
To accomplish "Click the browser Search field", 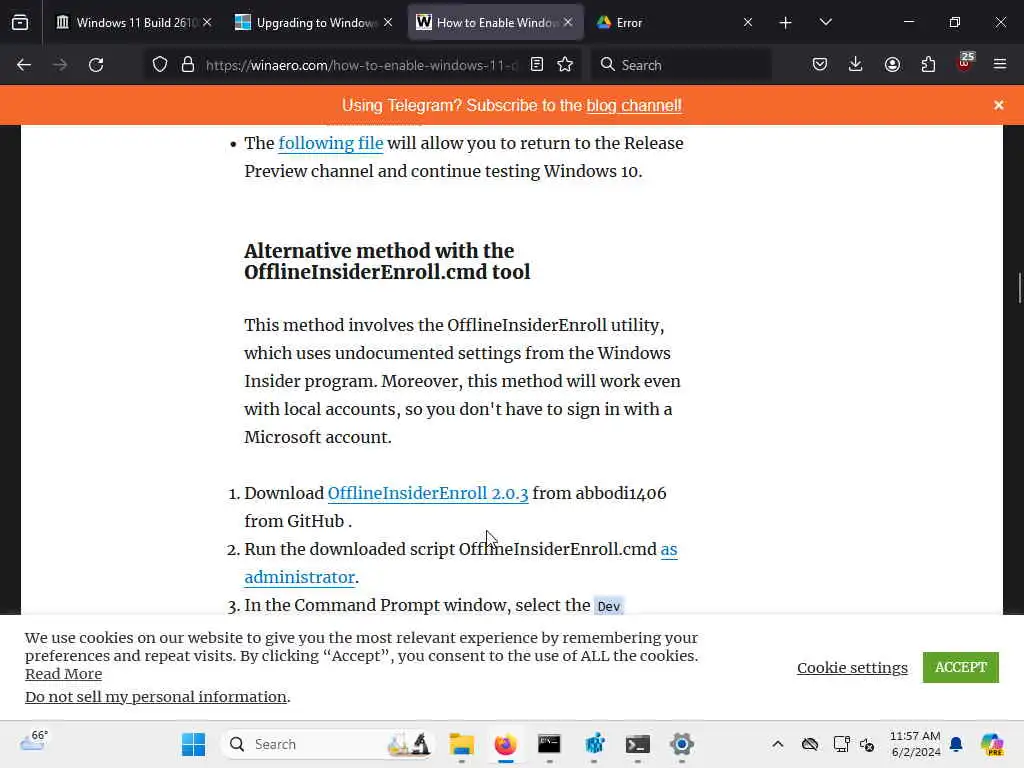I will pos(681,65).
